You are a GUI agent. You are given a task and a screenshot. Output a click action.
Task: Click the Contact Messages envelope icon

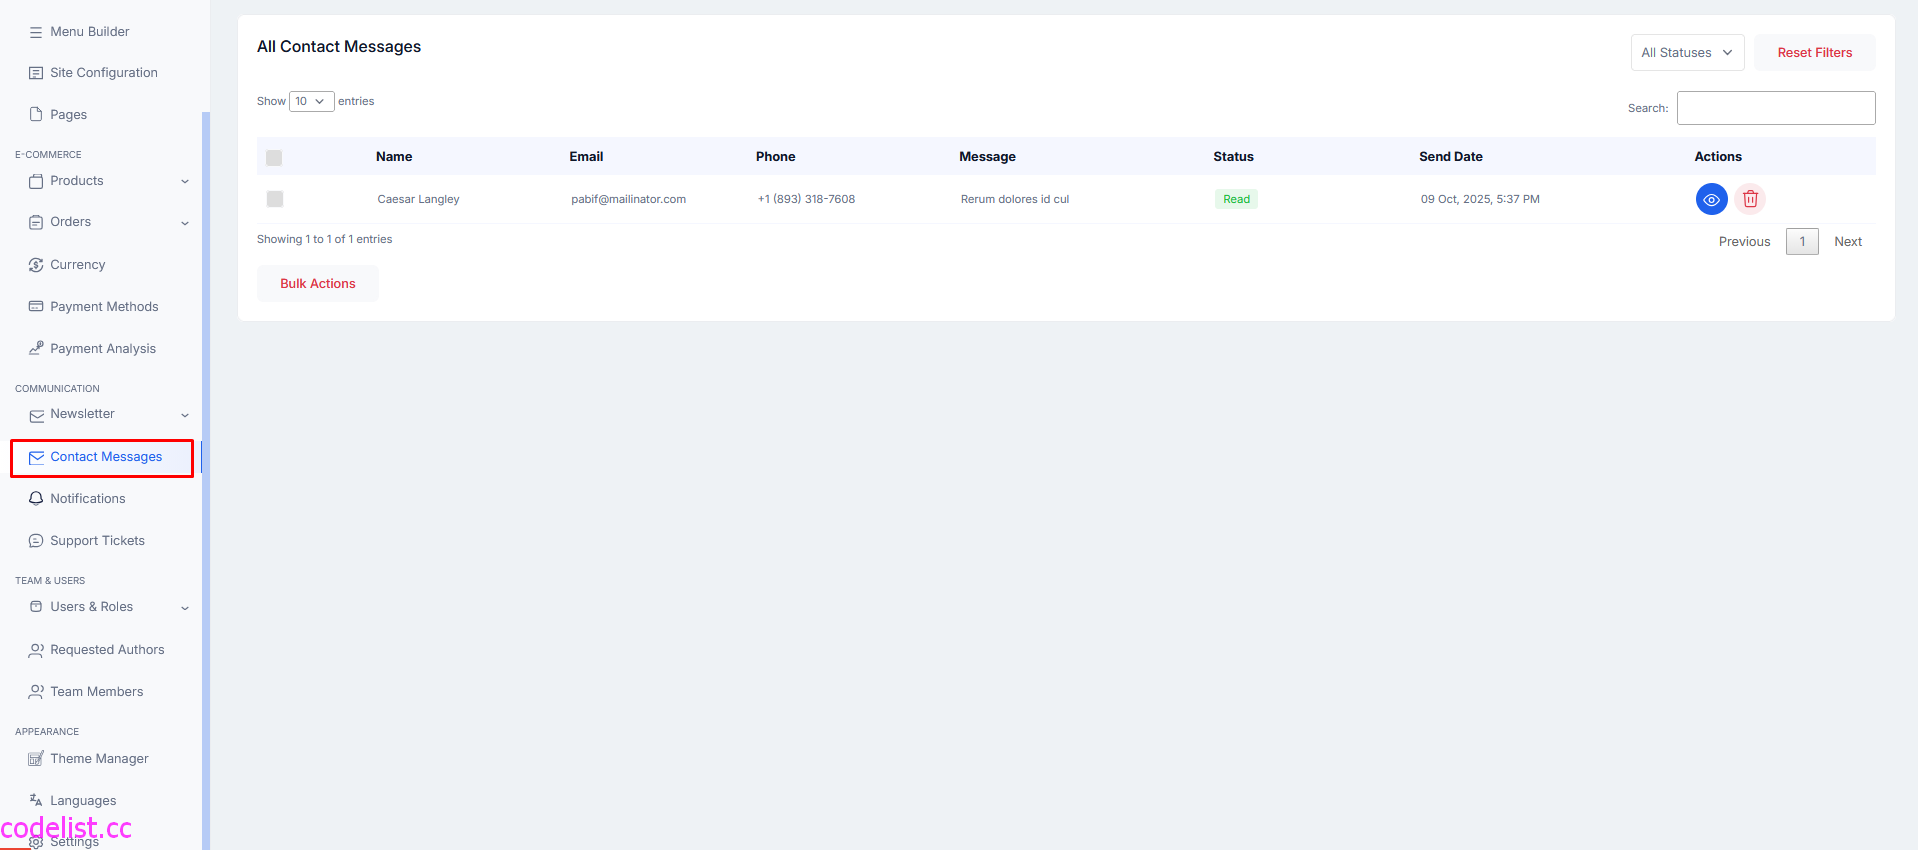point(36,457)
